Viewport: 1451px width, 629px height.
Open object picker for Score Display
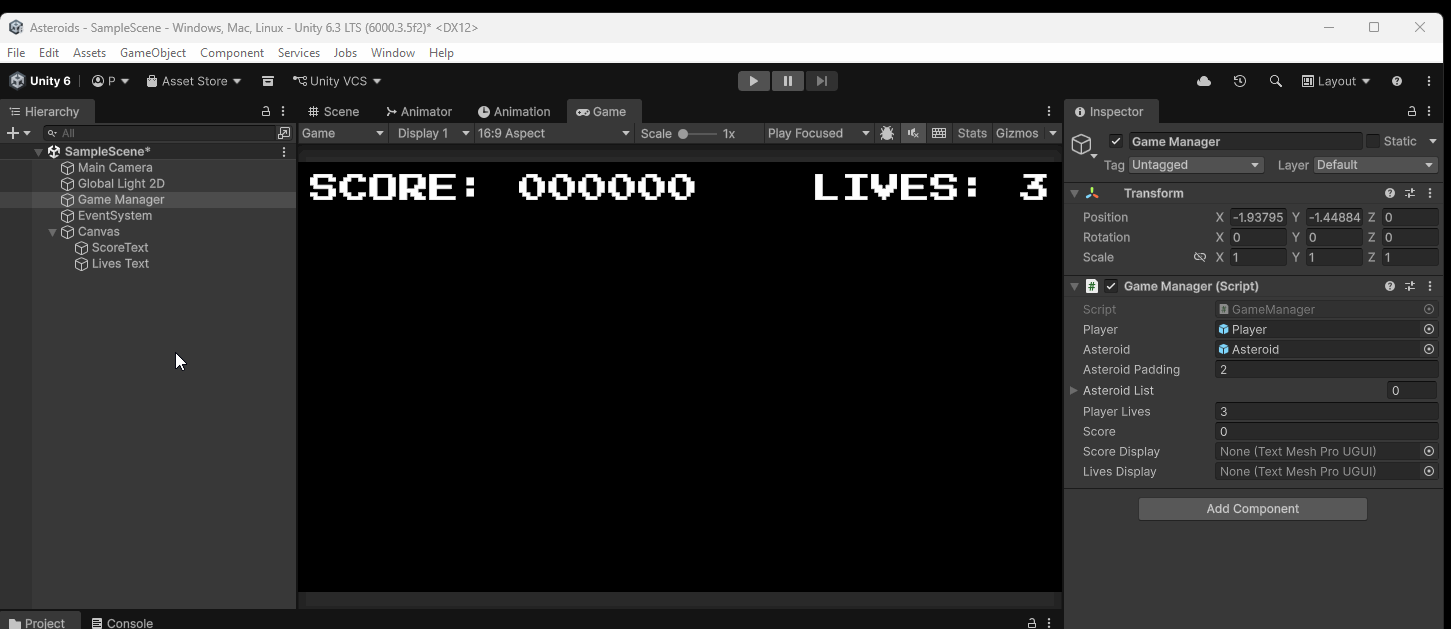tap(1429, 451)
